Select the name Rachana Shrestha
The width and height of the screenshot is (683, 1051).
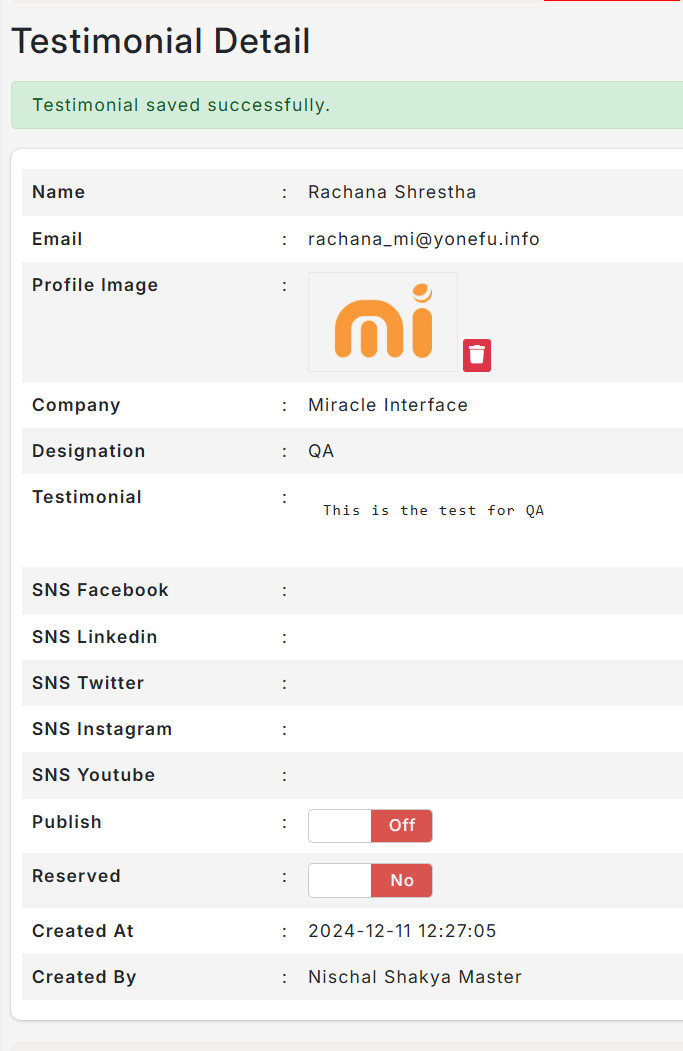click(392, 192)
